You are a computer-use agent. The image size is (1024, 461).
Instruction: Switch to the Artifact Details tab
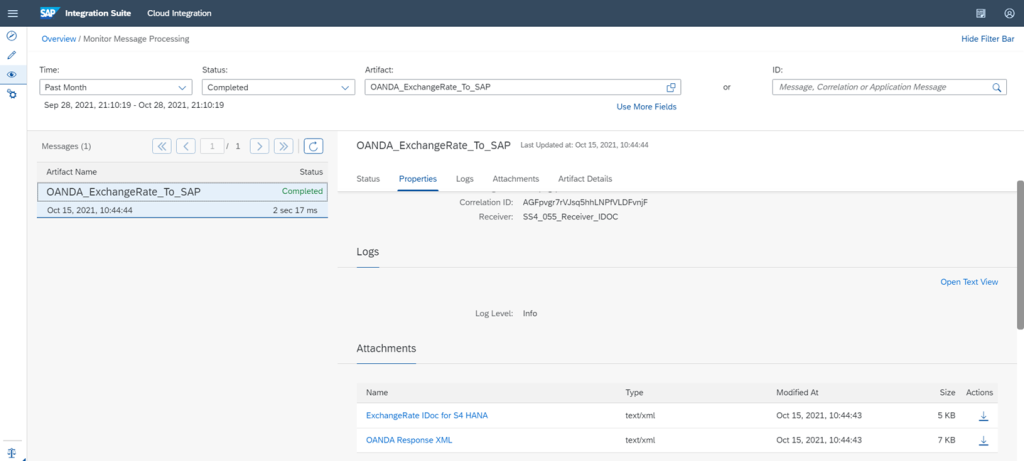tap(585, 179)
